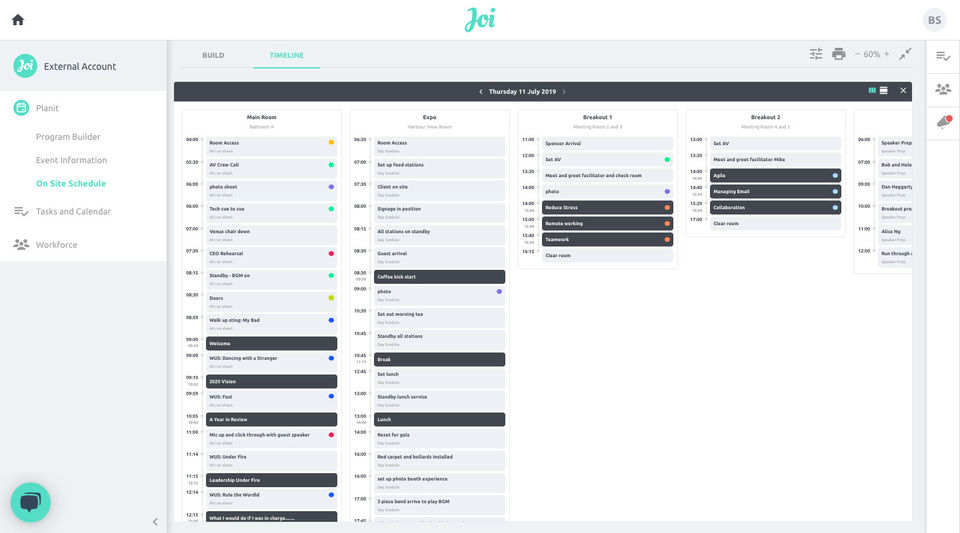Go to the home page icon
The width and height of the screenshot is (960, 533).
click(18, 20)
